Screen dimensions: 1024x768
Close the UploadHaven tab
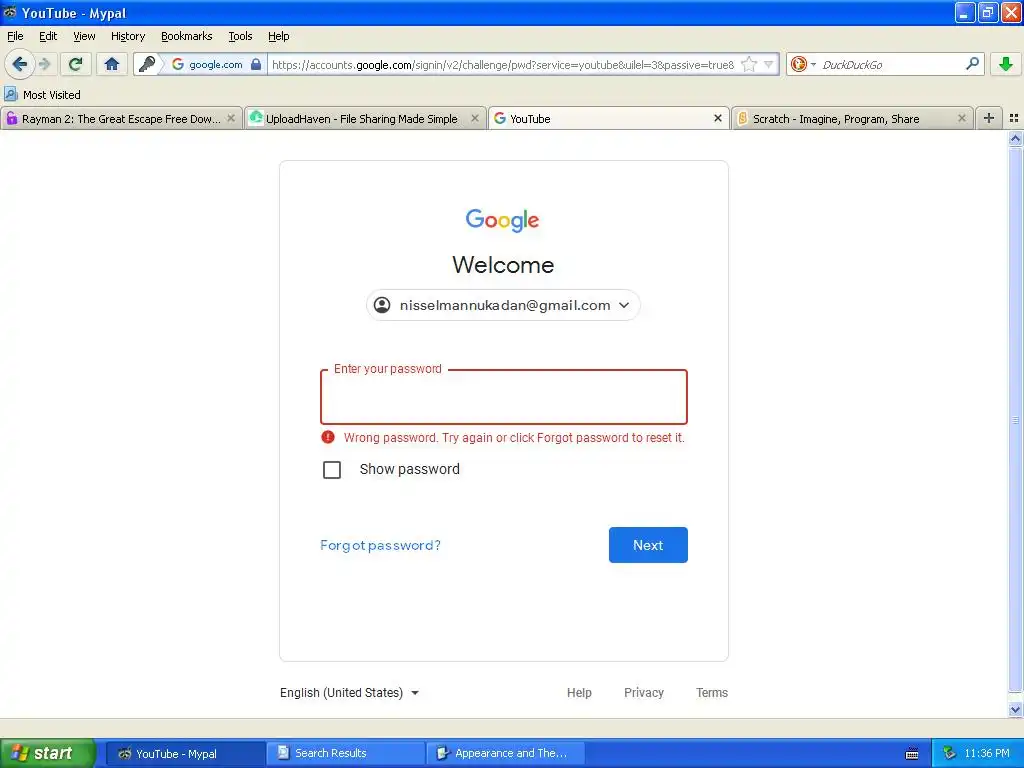tap(475, 118)
